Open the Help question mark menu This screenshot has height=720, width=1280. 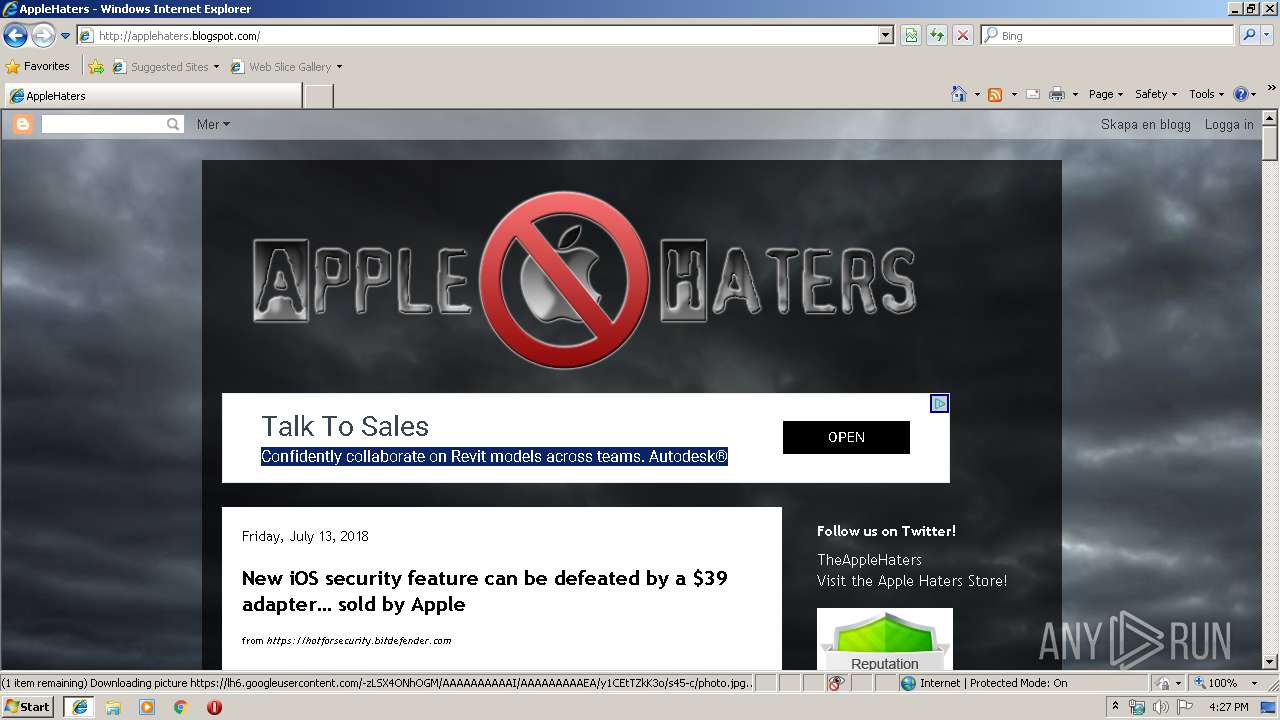(1245, 94)
